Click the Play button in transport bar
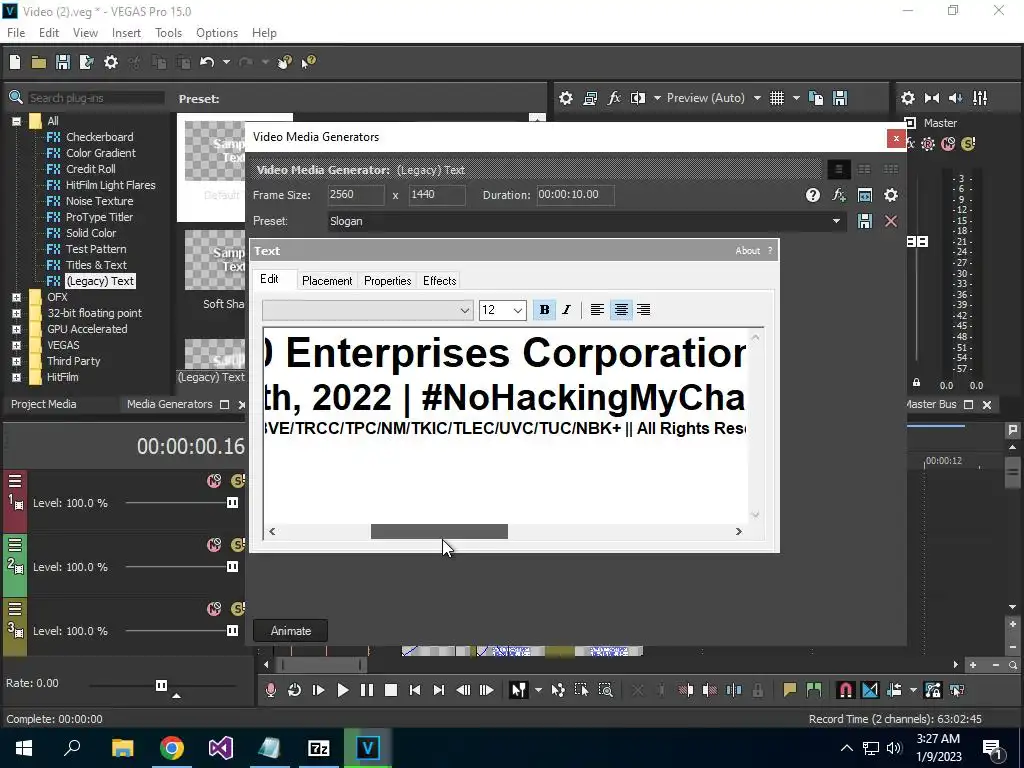This screenshot has width=1024, height=768. click(342, 690)
